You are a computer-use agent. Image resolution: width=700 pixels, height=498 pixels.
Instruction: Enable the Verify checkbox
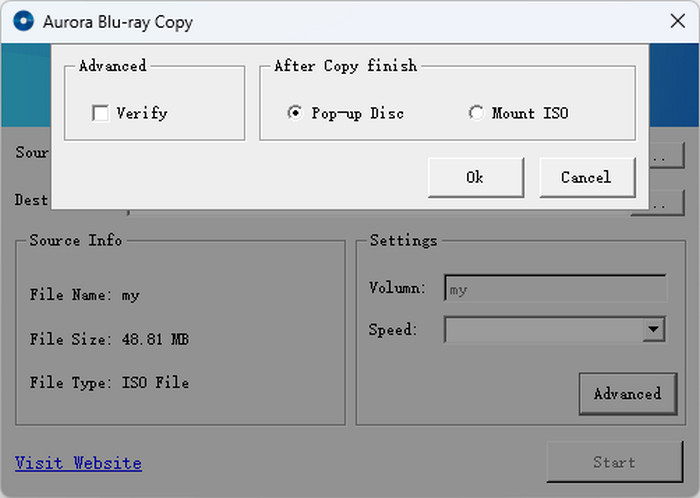tap(101, 114)
